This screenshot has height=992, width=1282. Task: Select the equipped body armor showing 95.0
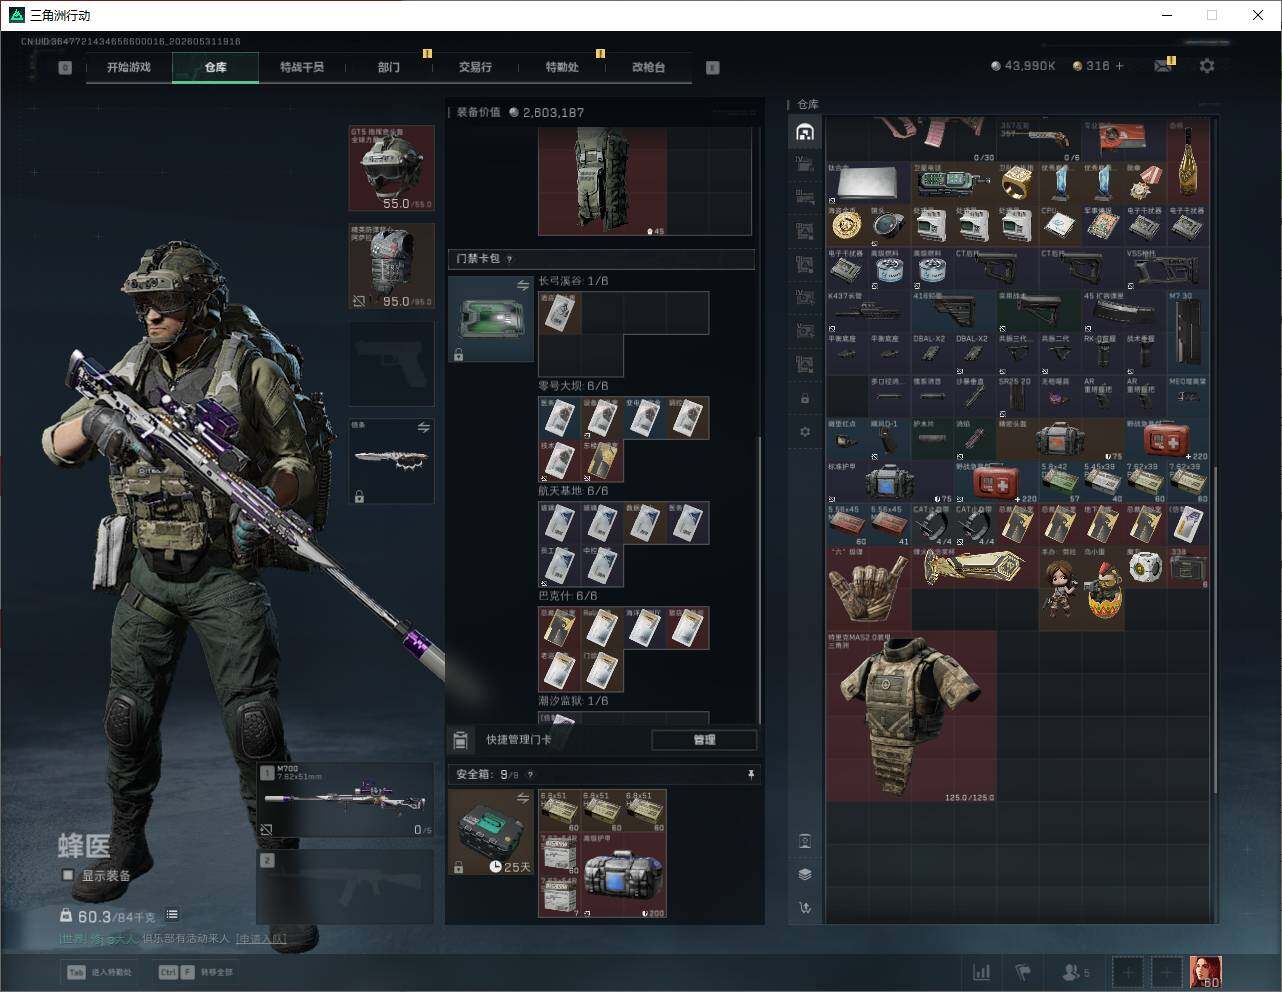(391, 266)
